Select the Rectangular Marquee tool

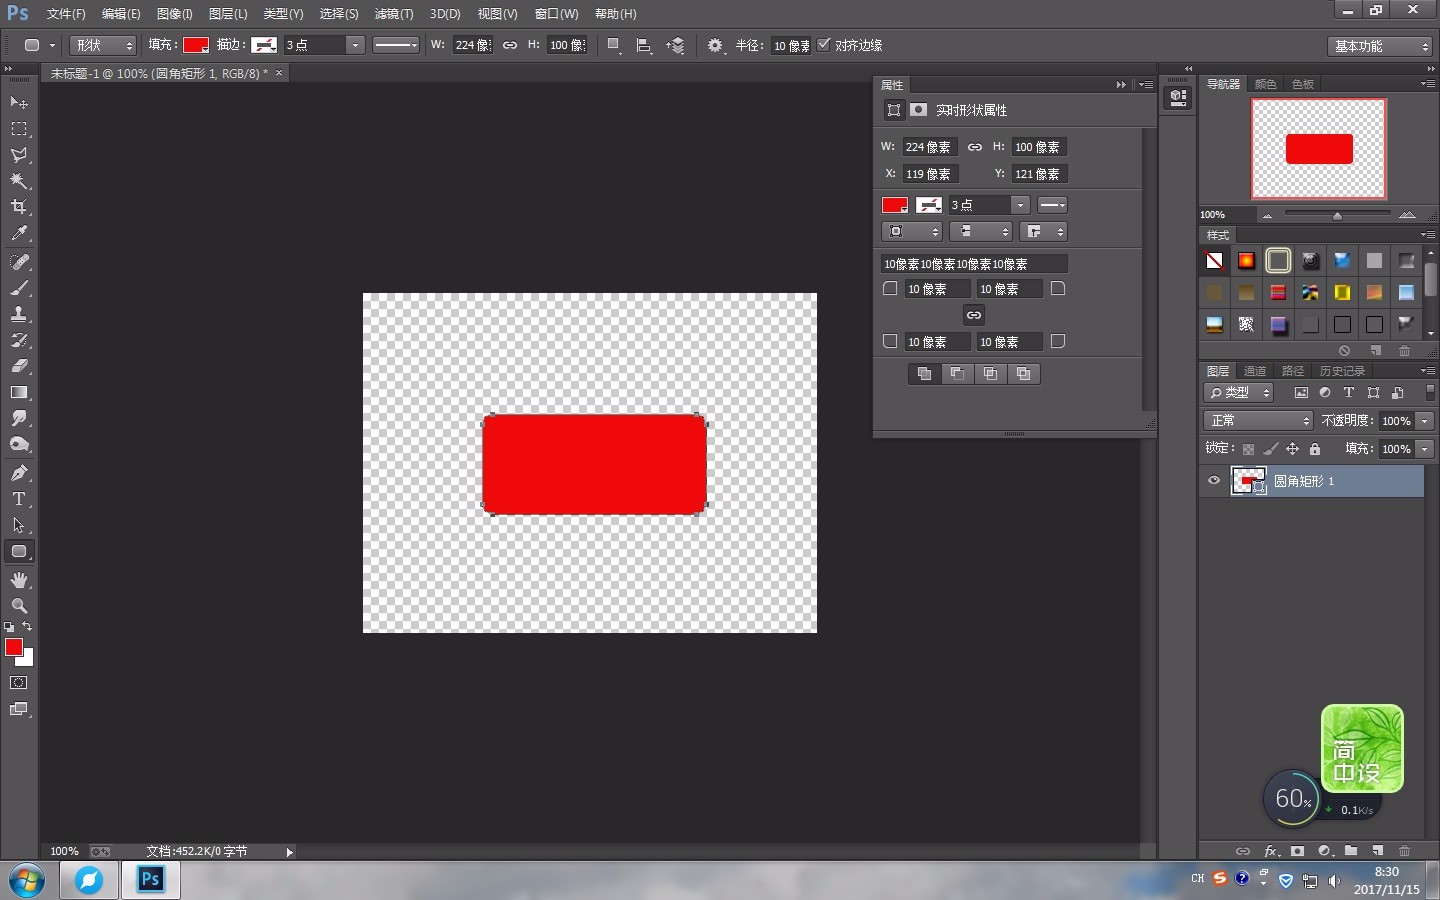tap(19, 129)
